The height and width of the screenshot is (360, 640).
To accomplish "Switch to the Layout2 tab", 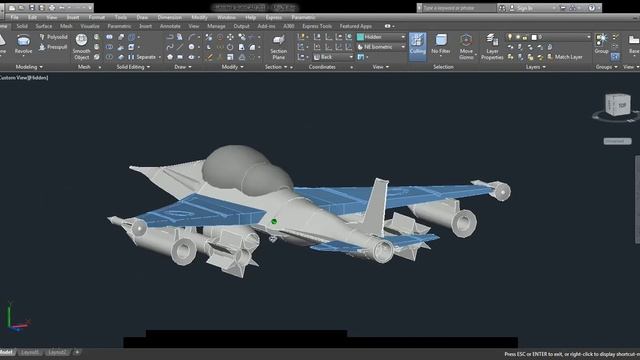I will click(x=57, y=352).
